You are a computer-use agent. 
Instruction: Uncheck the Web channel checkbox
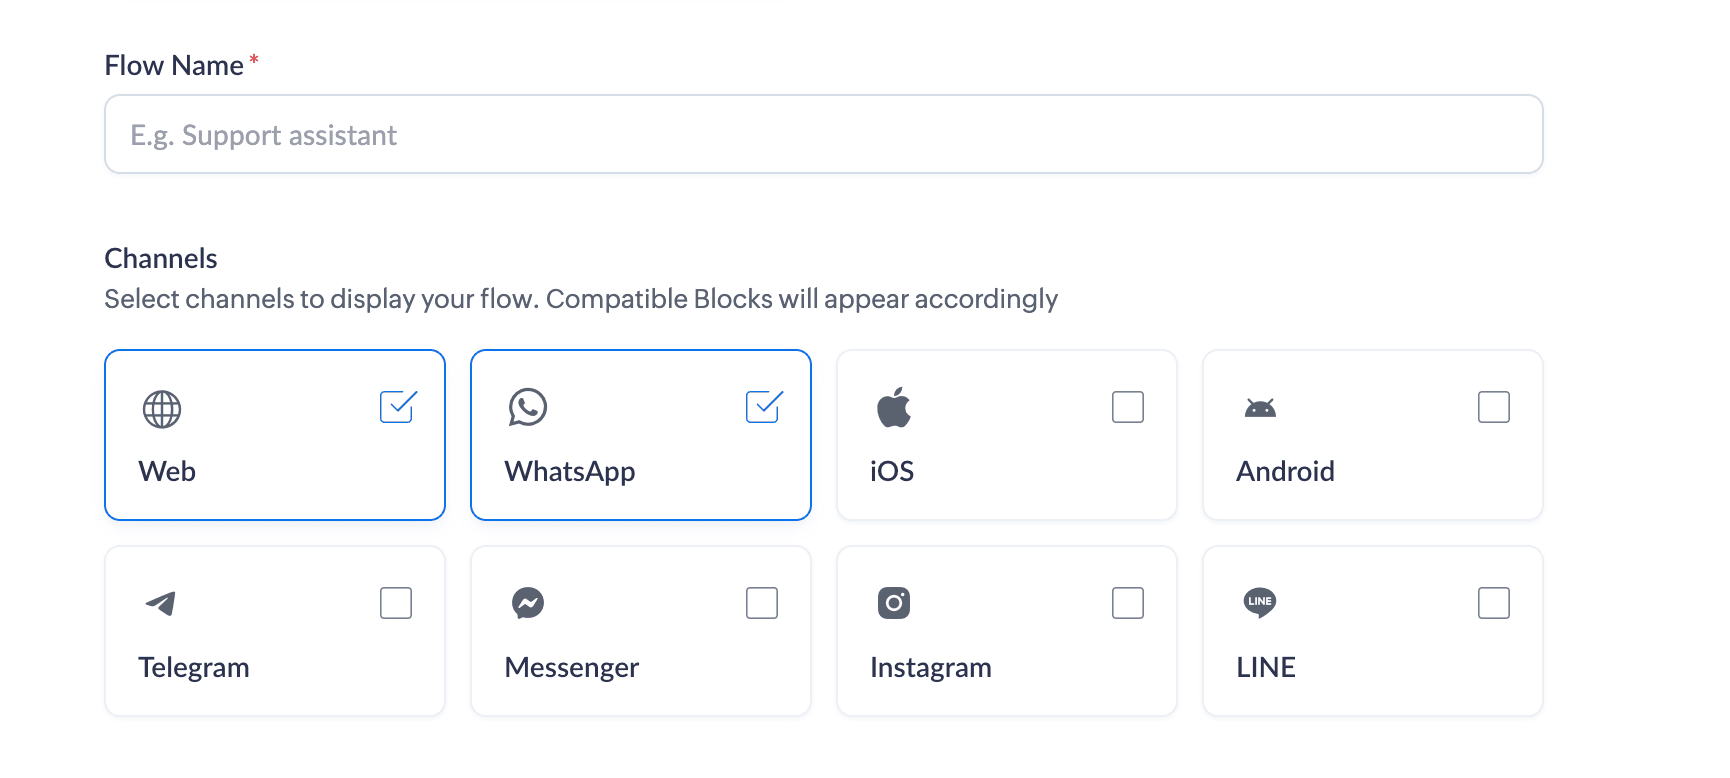pyautogui.click(x=397, y=407)
